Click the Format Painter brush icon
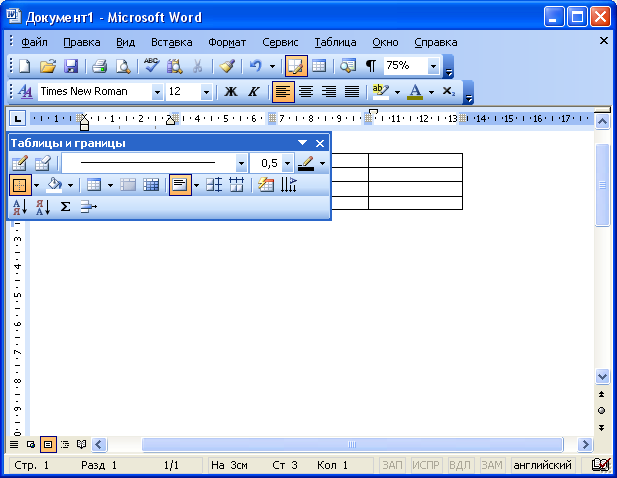The image size is (617, 478). [227, 66]
